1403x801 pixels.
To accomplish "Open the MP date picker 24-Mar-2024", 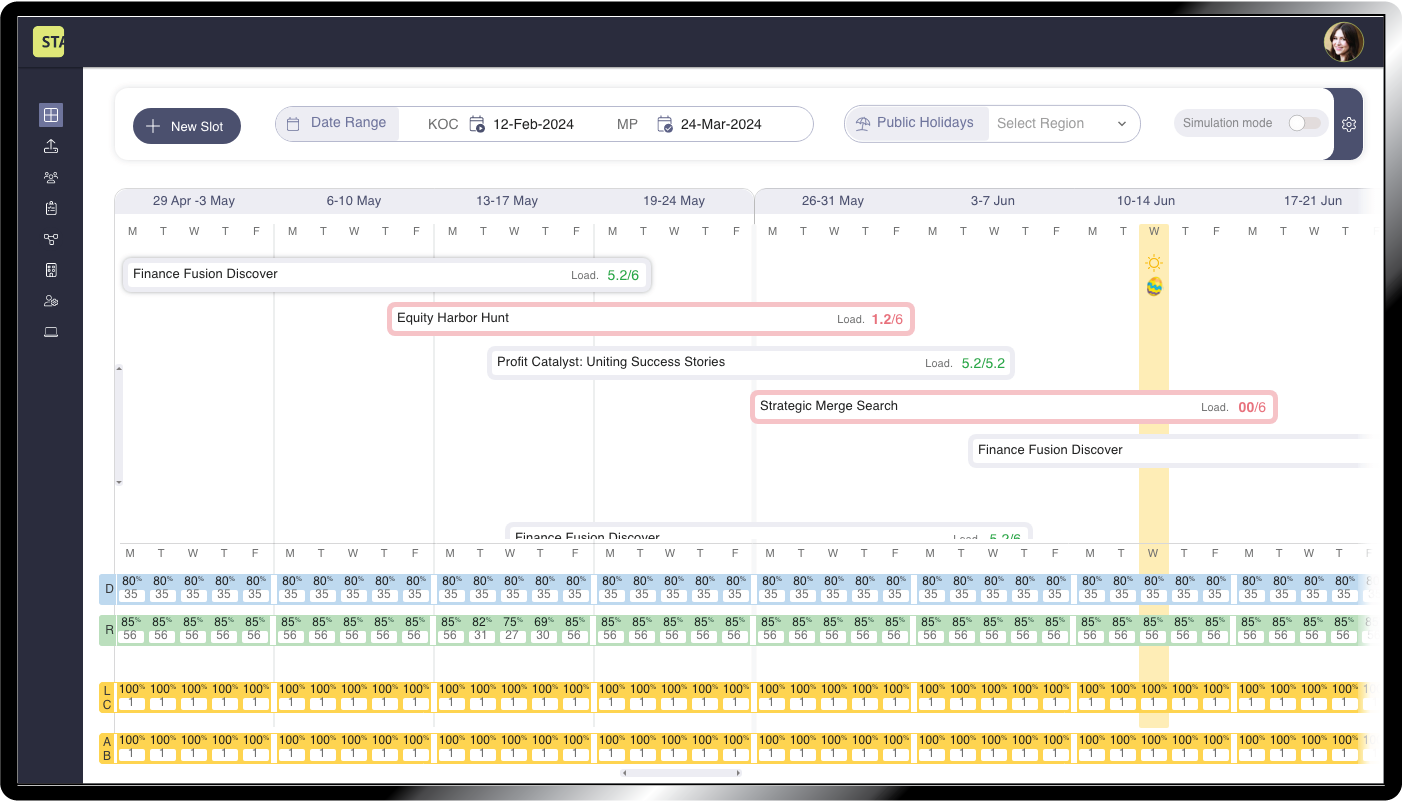I will 720,125.
